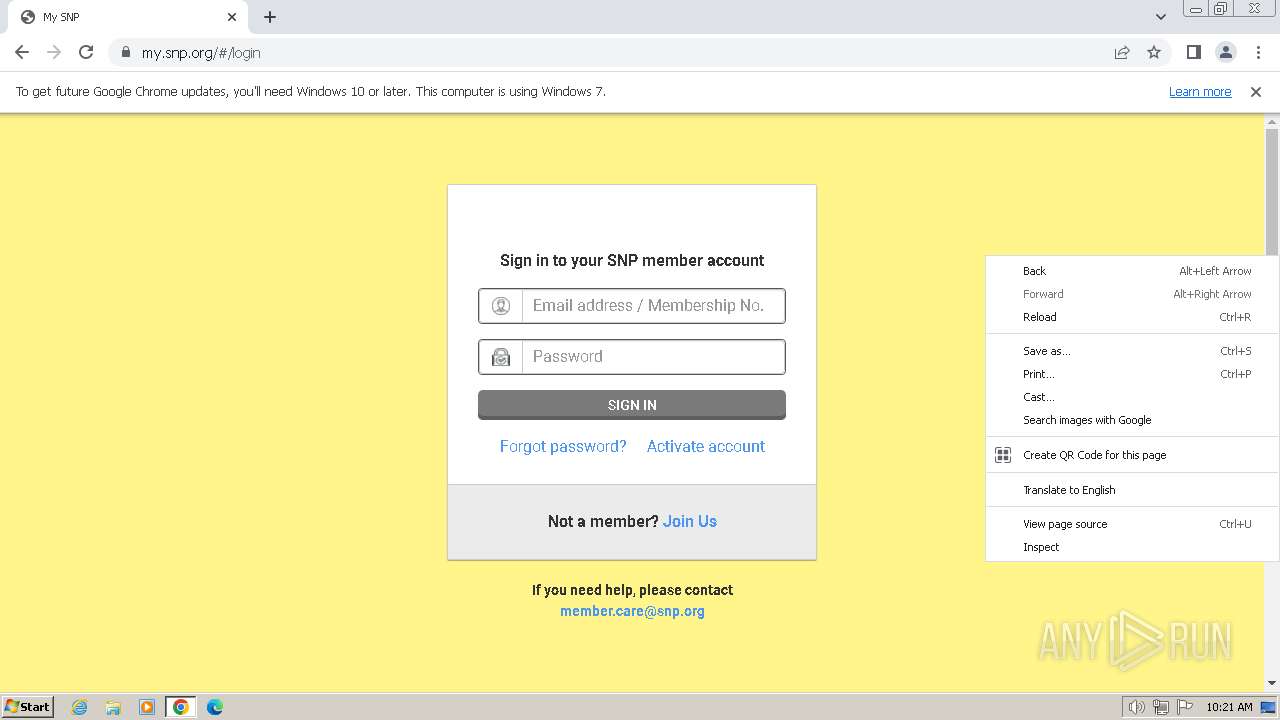Bookmark this page with star icon
Viewport: 1280px width, 720px height.
click(x=1154, y=53)
